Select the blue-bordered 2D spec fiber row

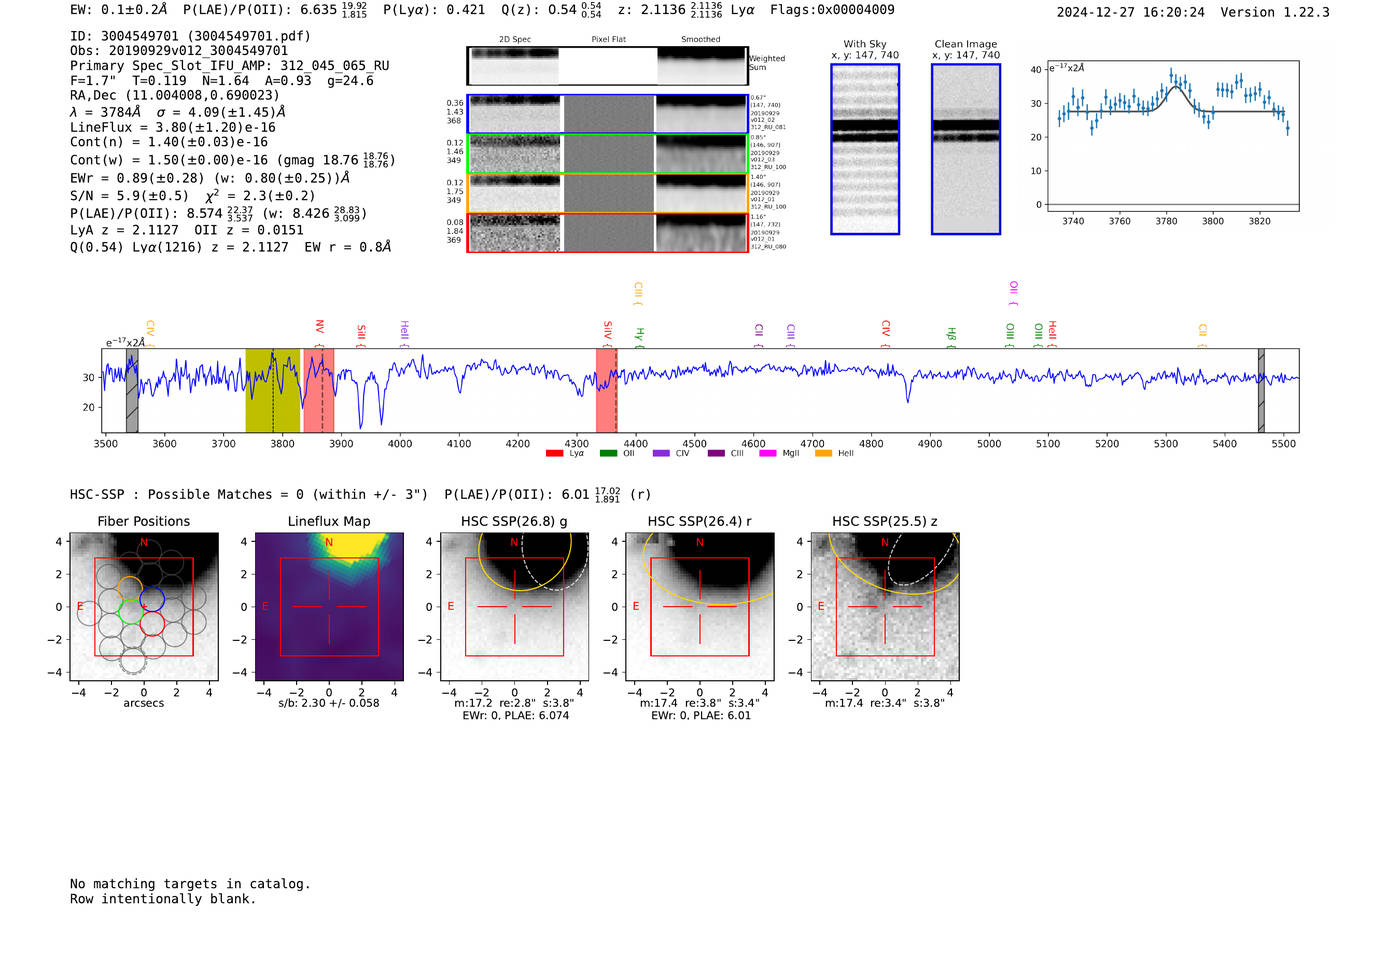[607, 114]
